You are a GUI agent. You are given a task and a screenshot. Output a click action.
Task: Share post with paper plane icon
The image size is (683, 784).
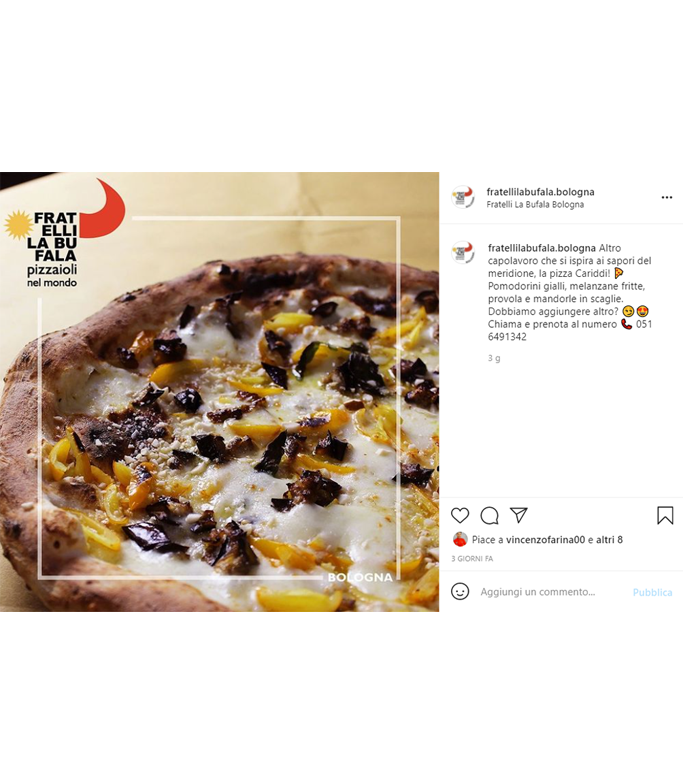coord(518,515)
